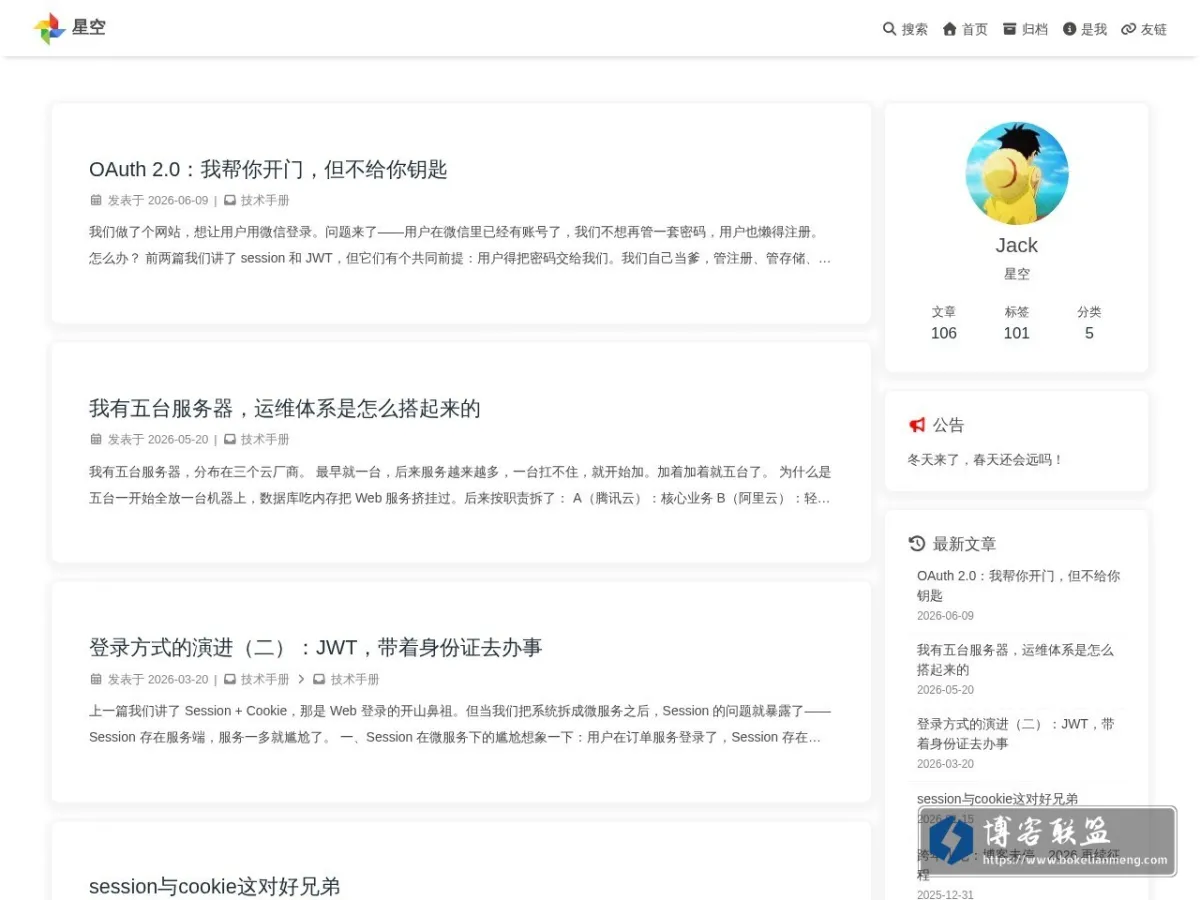The height and width of the screenshot is (900, 1200).
Task: Click calendar icon on the OAuth 2.0 post
Action: [96, 200]
